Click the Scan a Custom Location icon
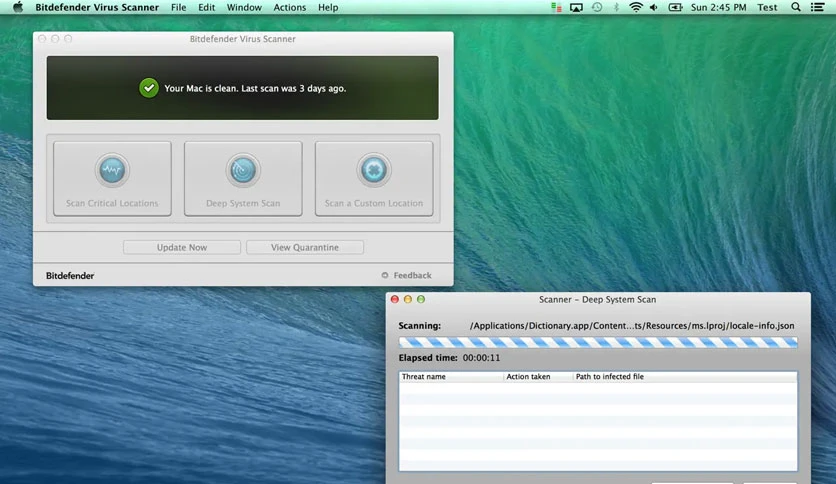This screenshot has height=484, width=836. pyautogui.click(x=374, y=170)
